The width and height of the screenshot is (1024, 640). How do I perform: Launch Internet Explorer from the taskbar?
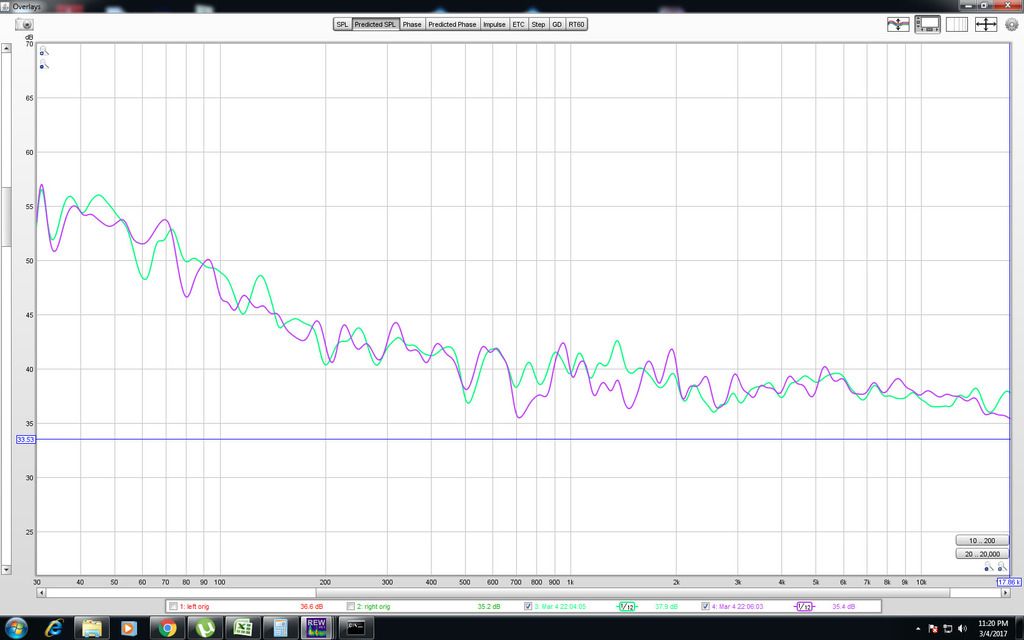[54, 628]
